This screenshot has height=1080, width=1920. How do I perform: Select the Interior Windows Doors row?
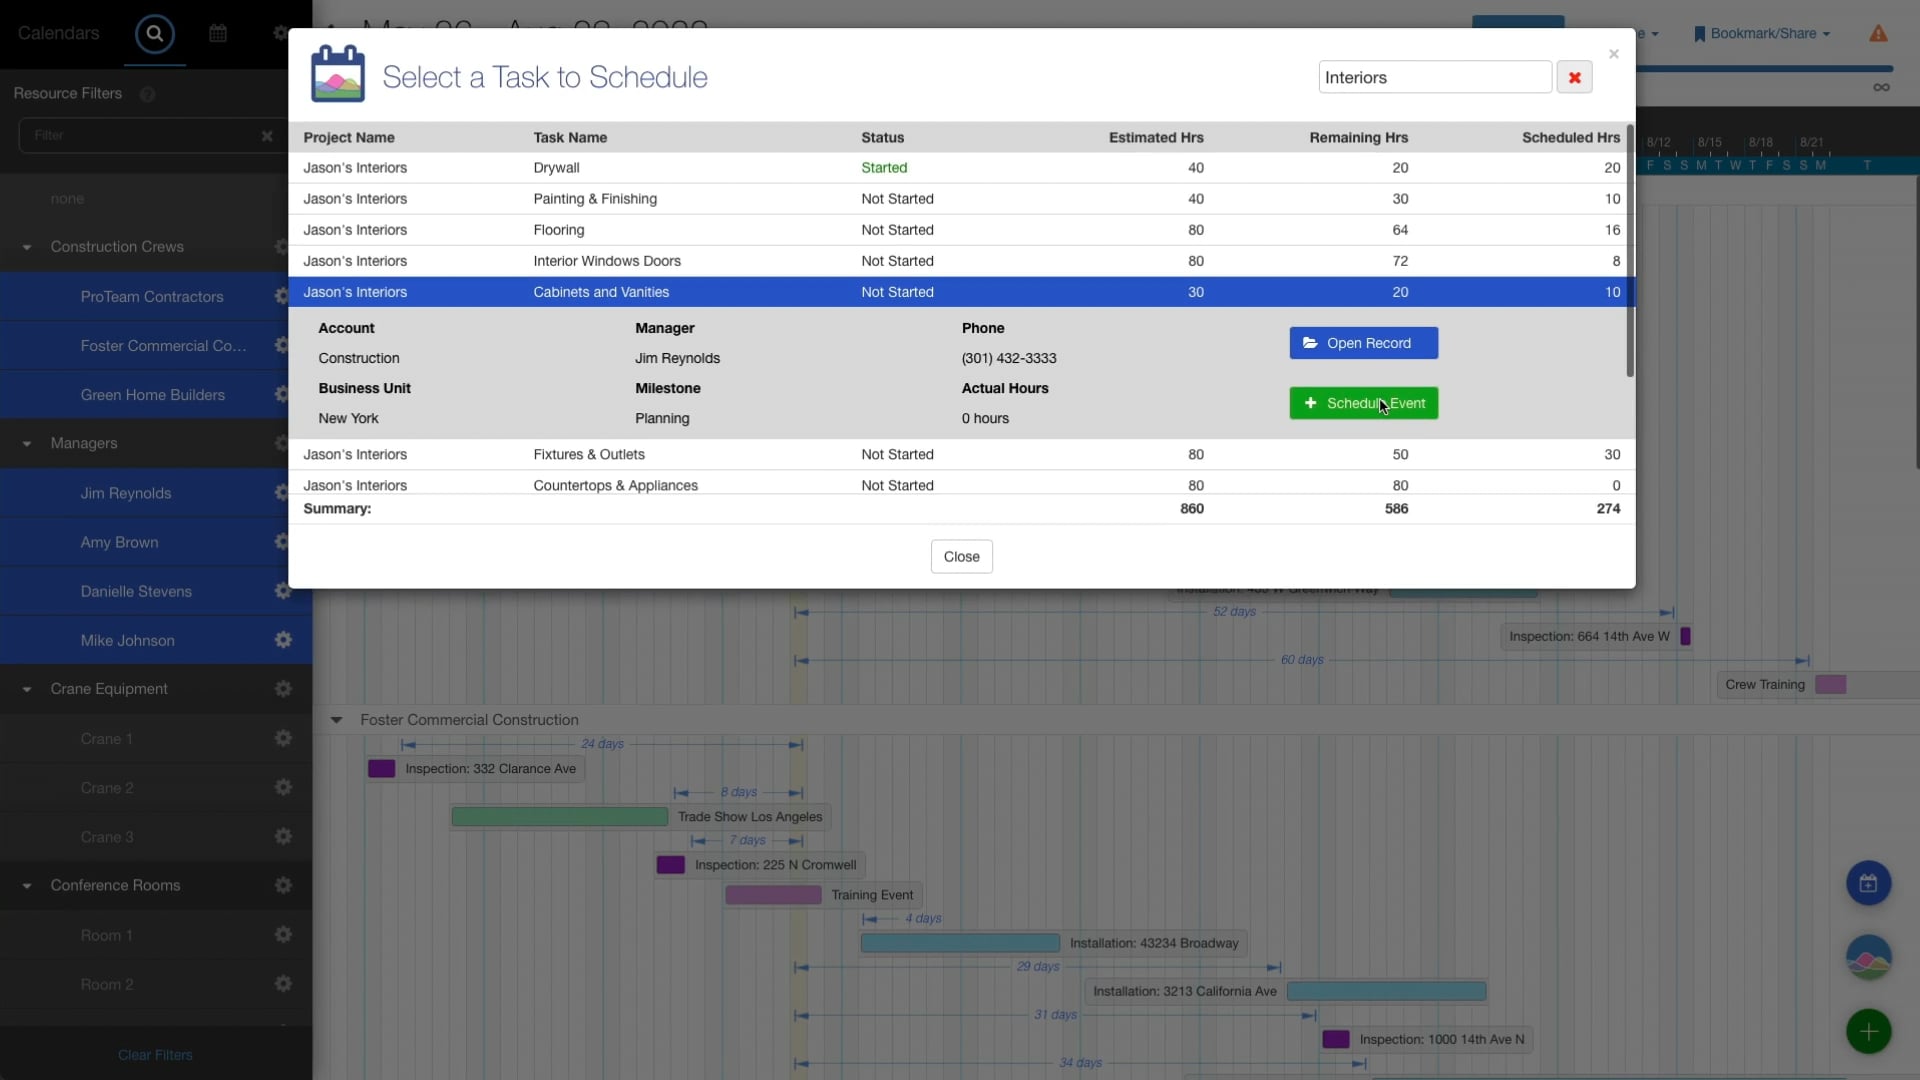click(x=957, y=261)
